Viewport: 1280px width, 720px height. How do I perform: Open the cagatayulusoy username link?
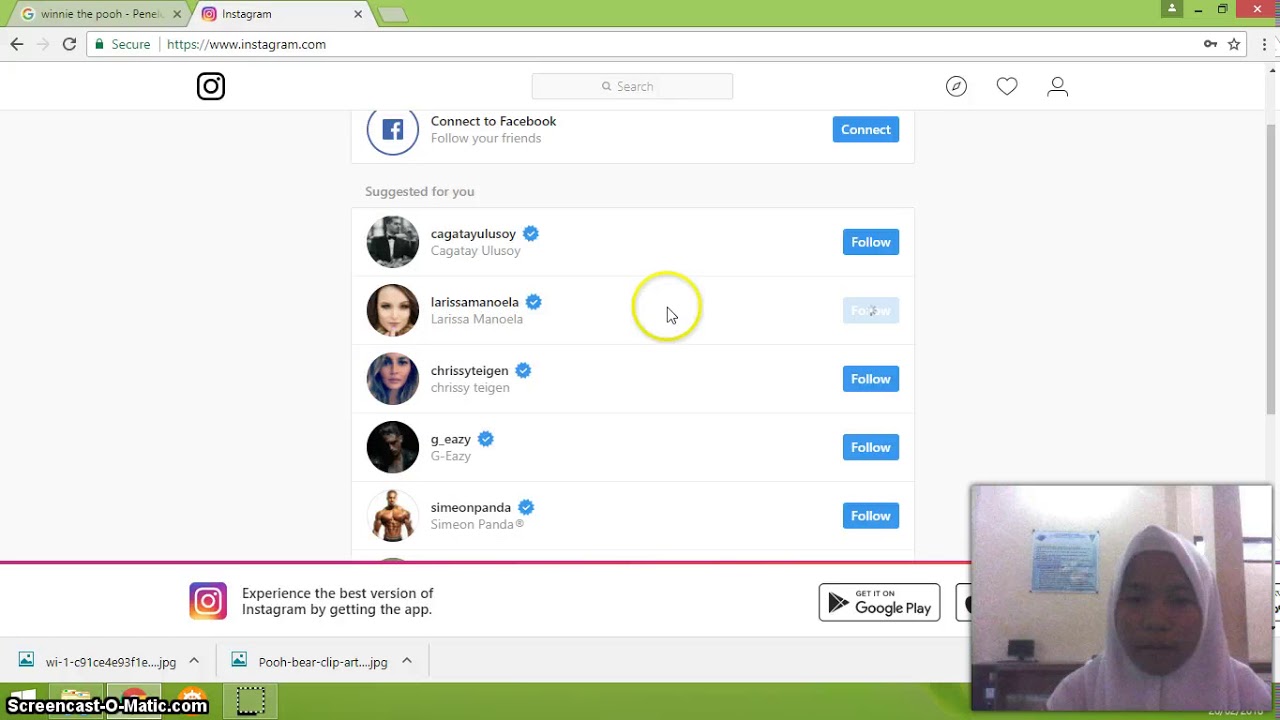[473, 234]
